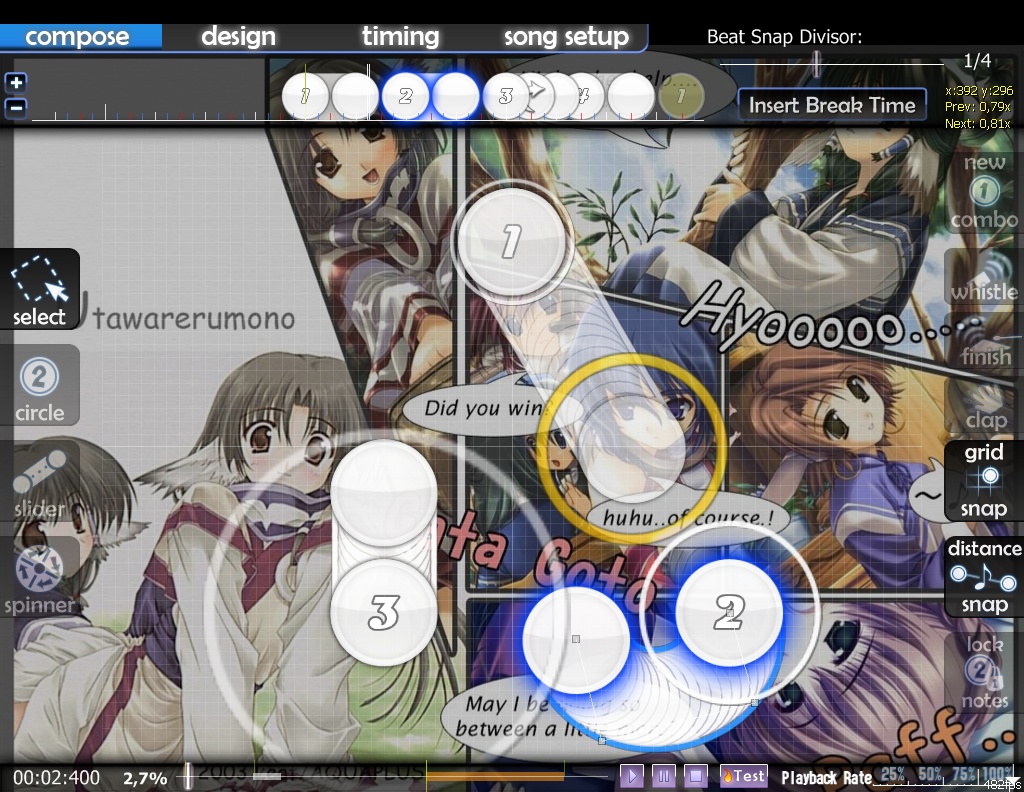Click the 1/4 beat snap divisor value

[977, 61]
